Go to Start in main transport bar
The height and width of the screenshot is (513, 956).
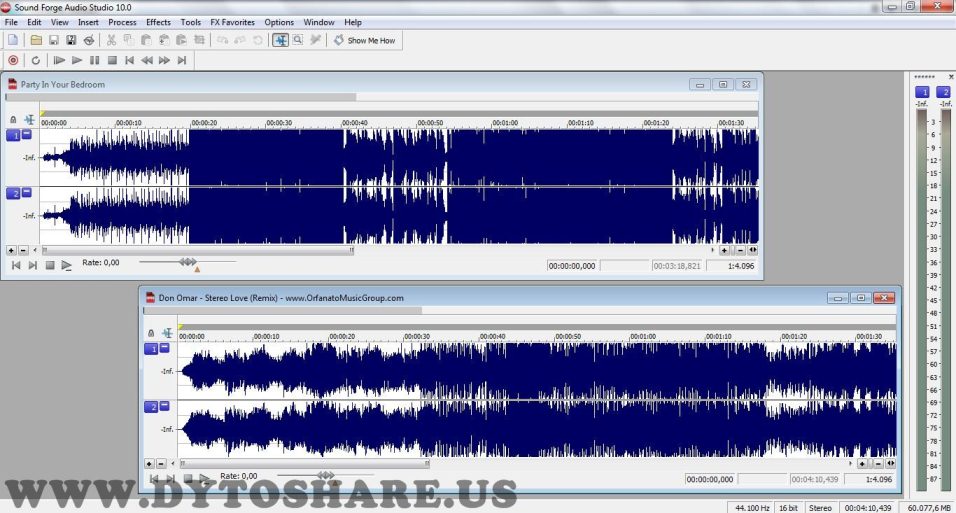[x=129, y=60]
